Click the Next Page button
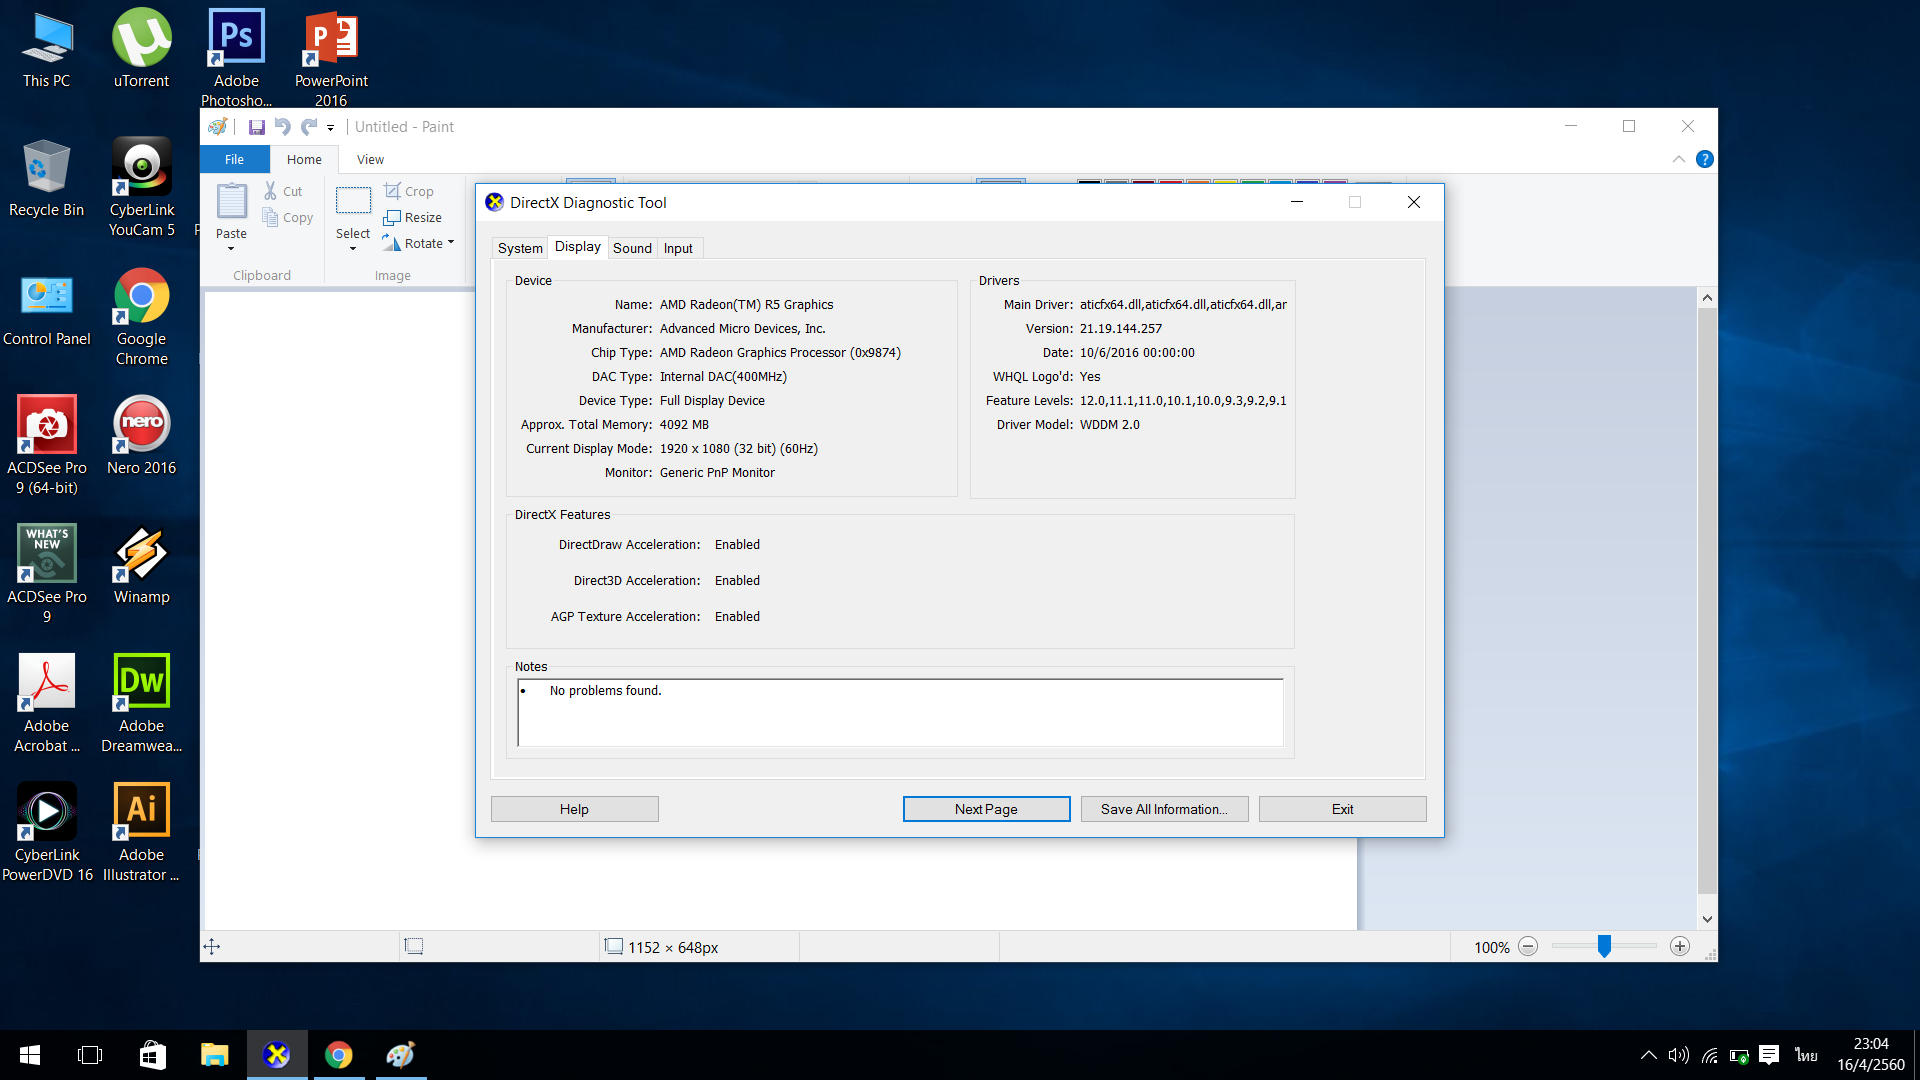The image size is (1920, 1080). coord(986,809)
